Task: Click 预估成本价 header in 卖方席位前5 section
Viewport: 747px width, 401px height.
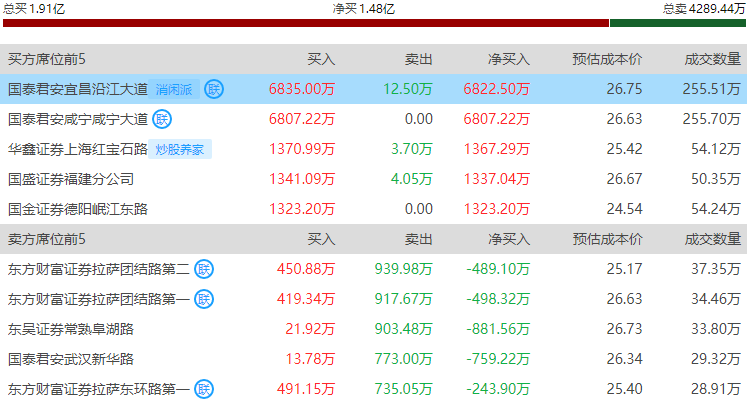Action: click(x=607, y=239)
